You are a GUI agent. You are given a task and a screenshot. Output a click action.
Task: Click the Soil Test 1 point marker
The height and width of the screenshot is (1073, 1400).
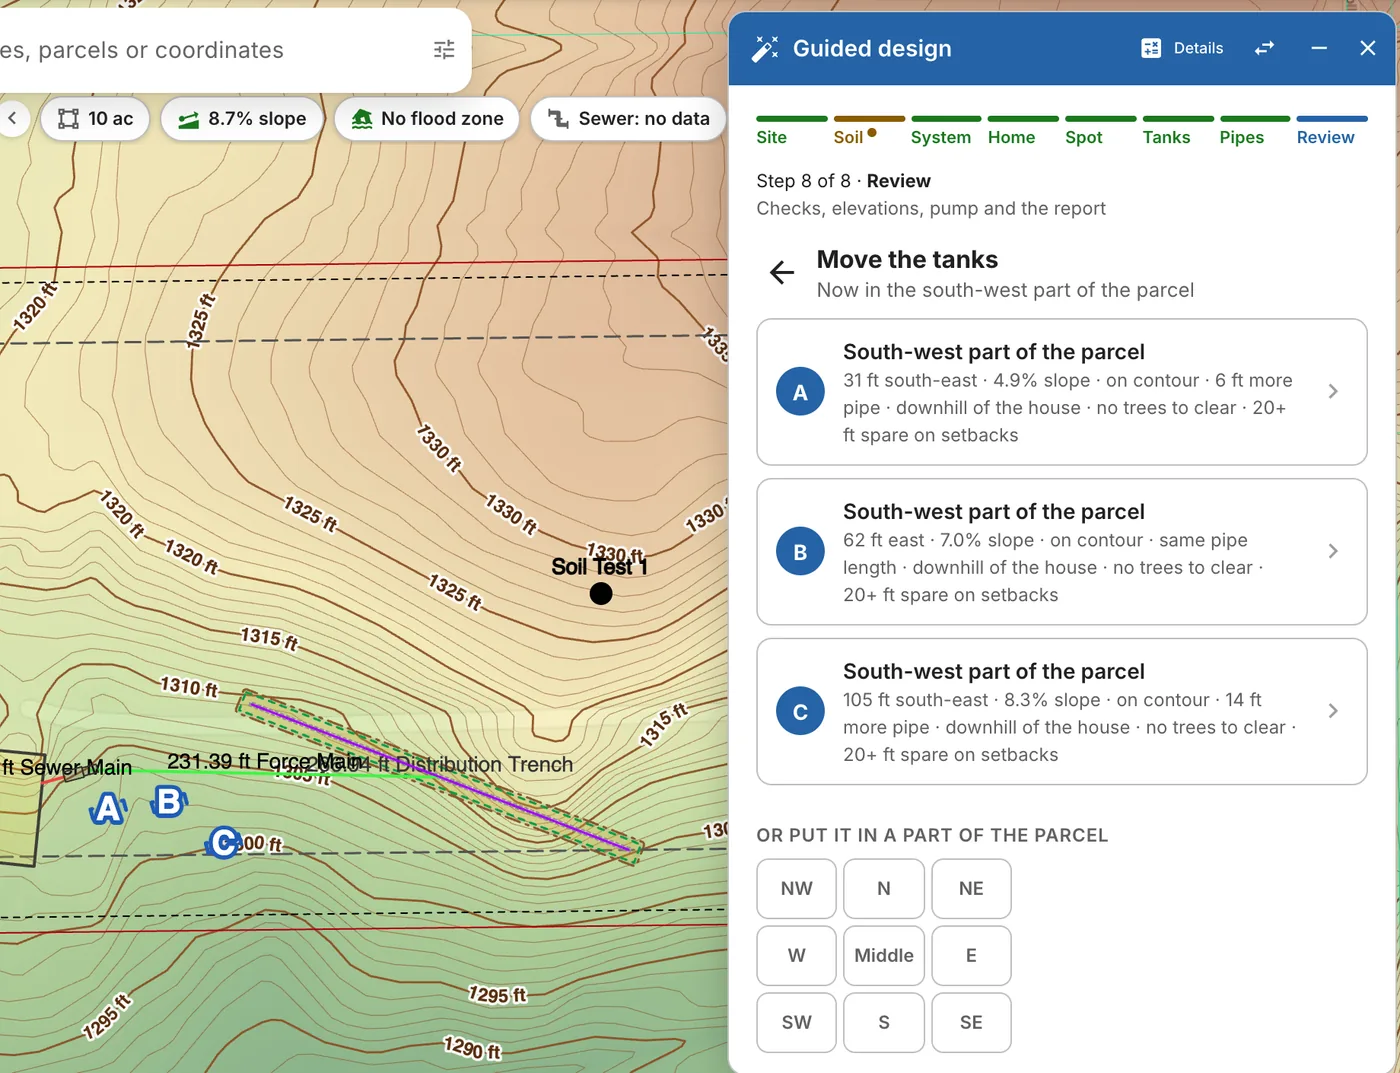[601, 594]
